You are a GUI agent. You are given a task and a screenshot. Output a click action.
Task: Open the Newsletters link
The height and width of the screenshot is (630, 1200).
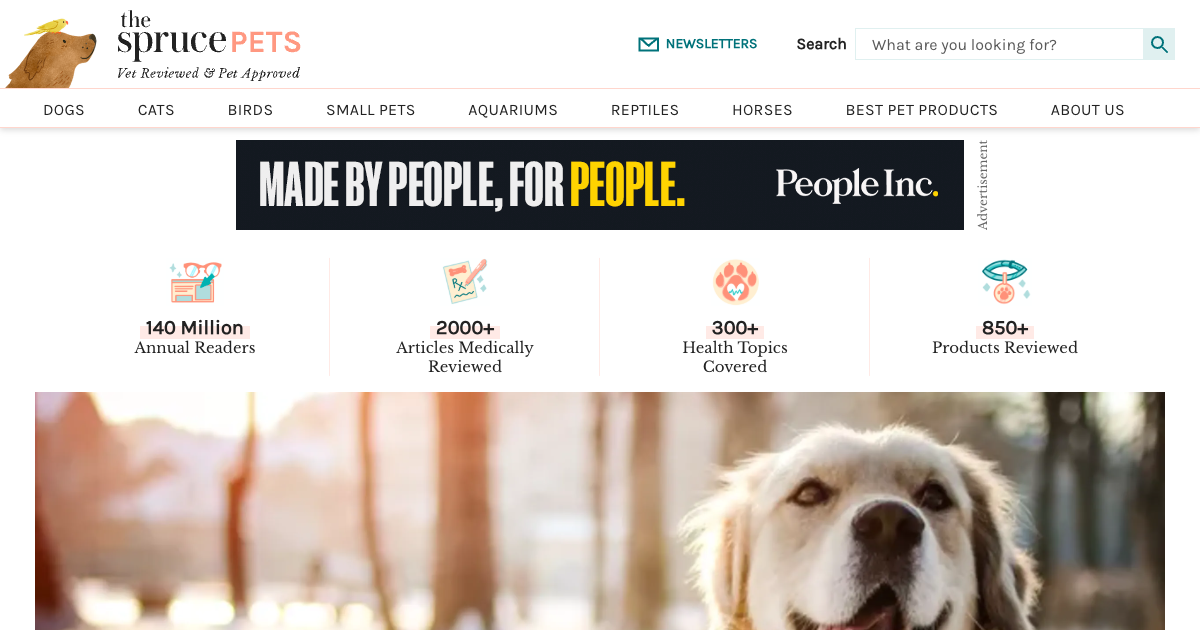711,44
